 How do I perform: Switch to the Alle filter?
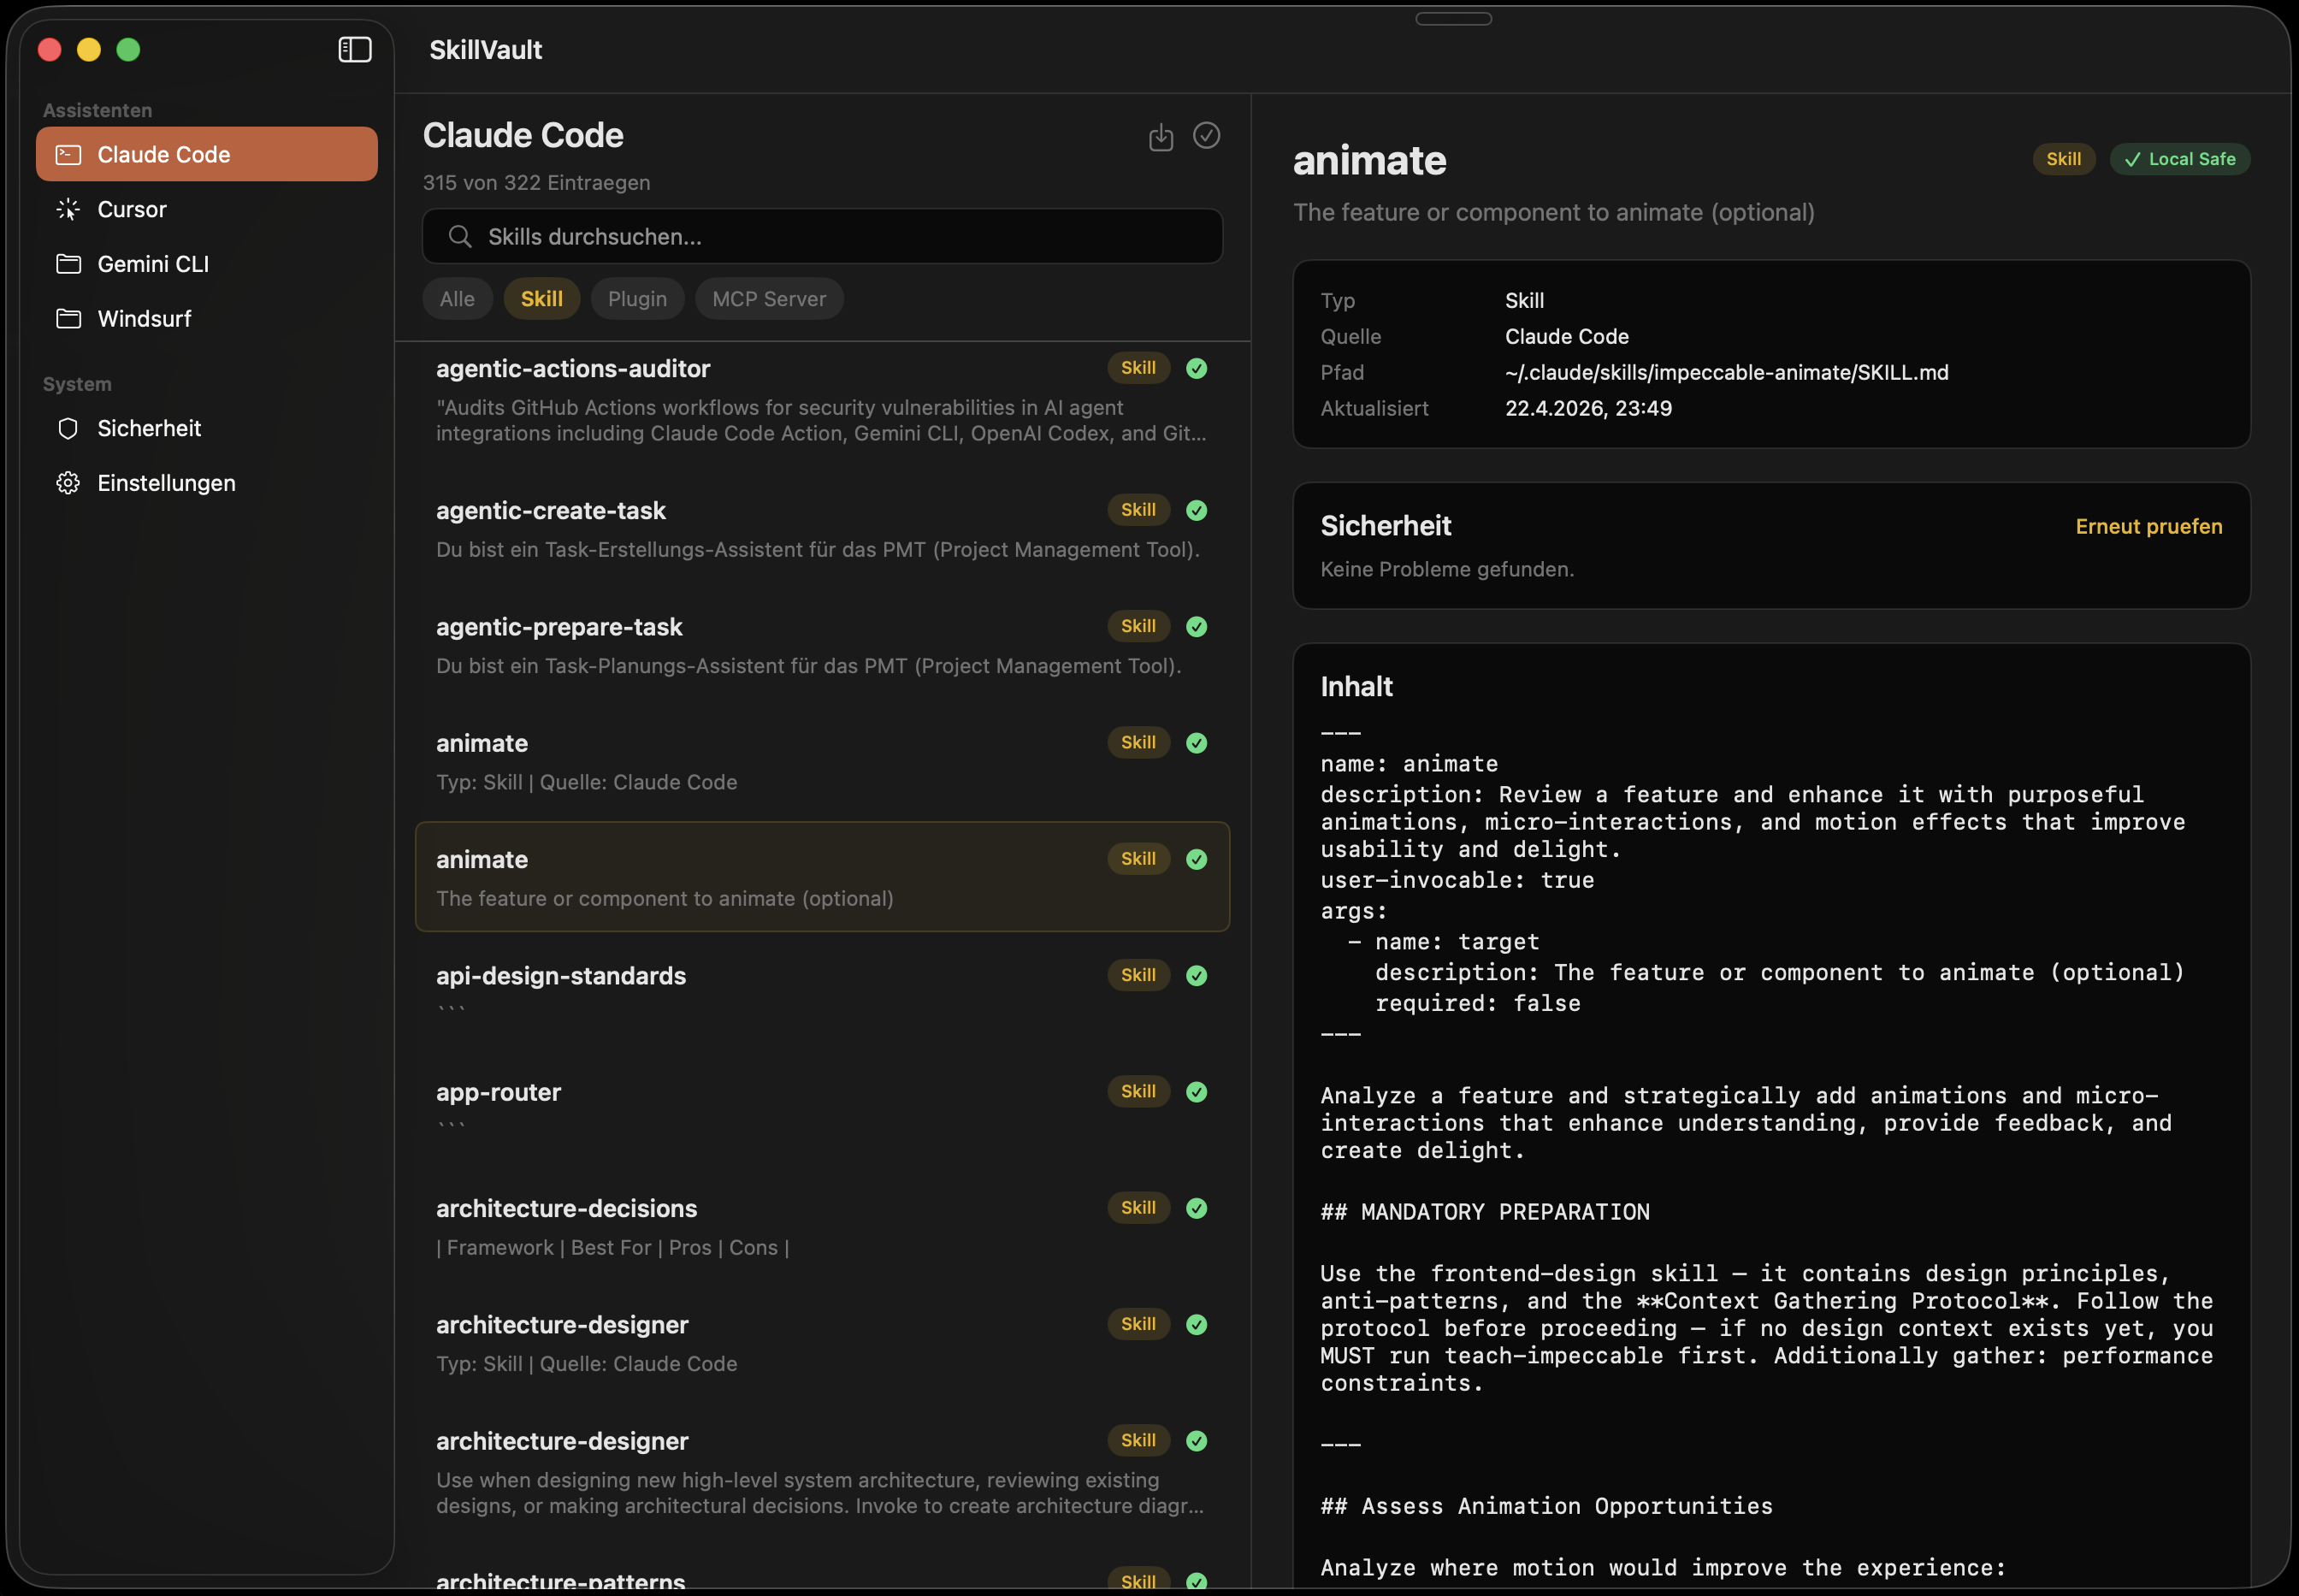click(x=456, y=298)
